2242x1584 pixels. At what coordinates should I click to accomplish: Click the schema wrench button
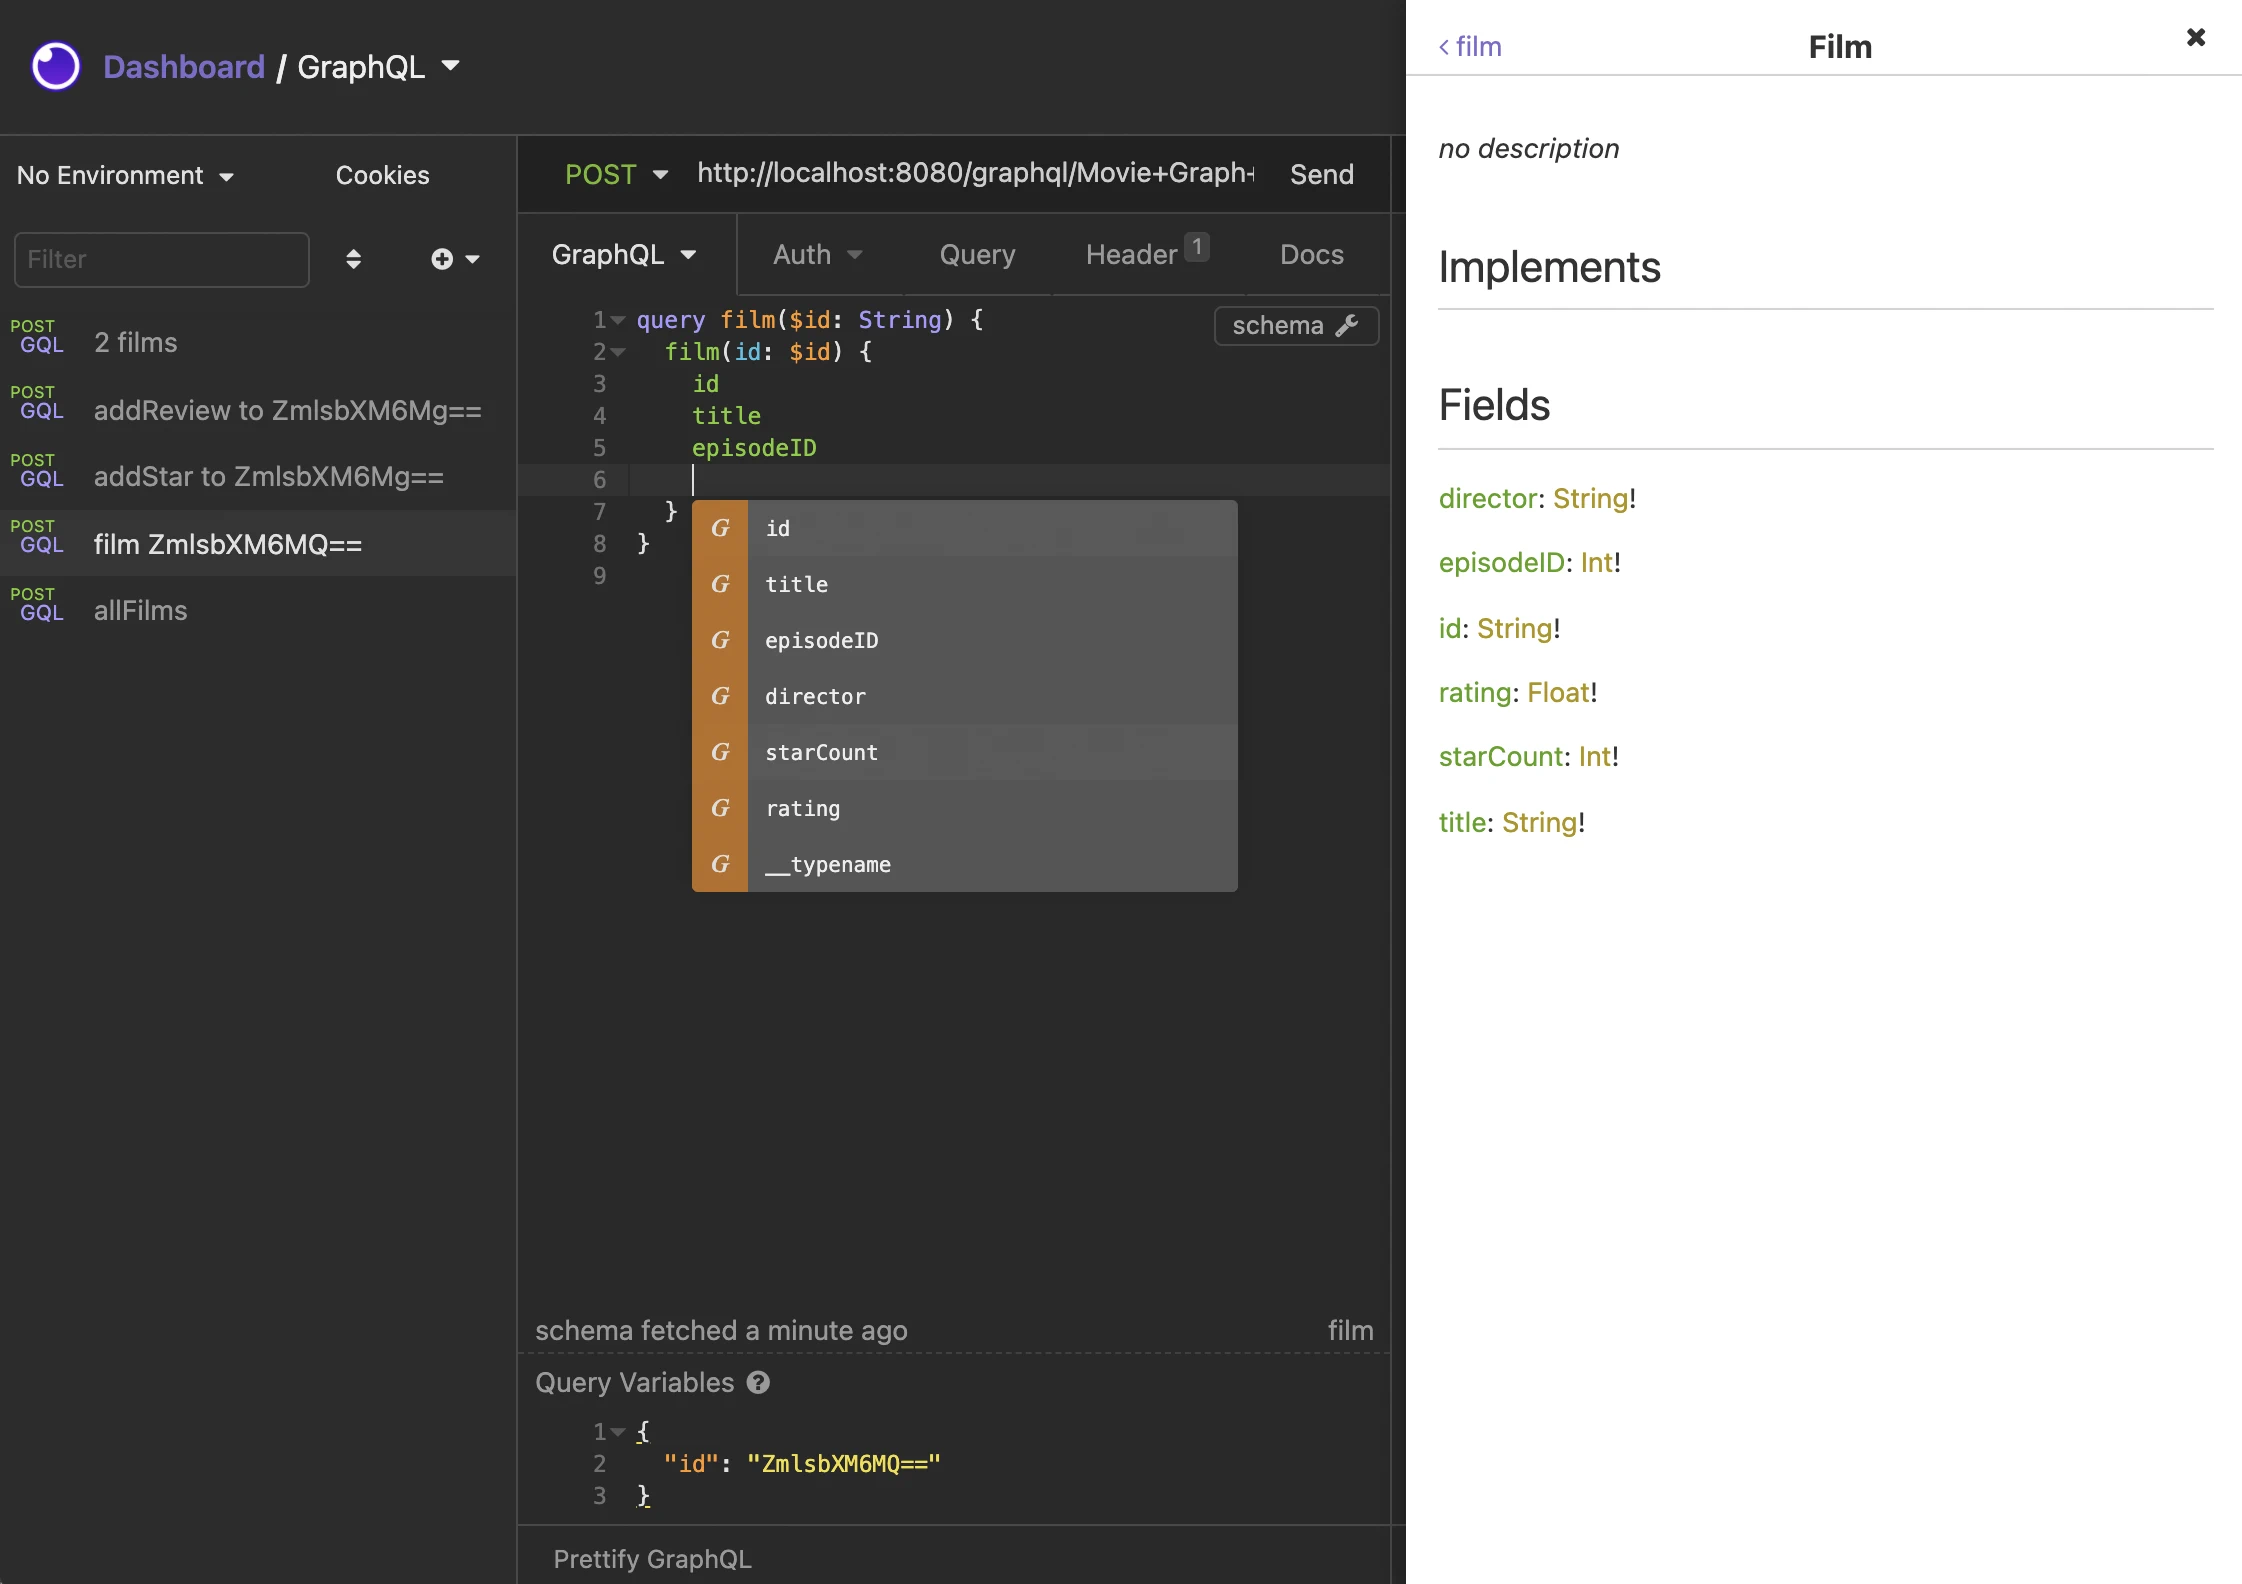[x=1295, y=326]
